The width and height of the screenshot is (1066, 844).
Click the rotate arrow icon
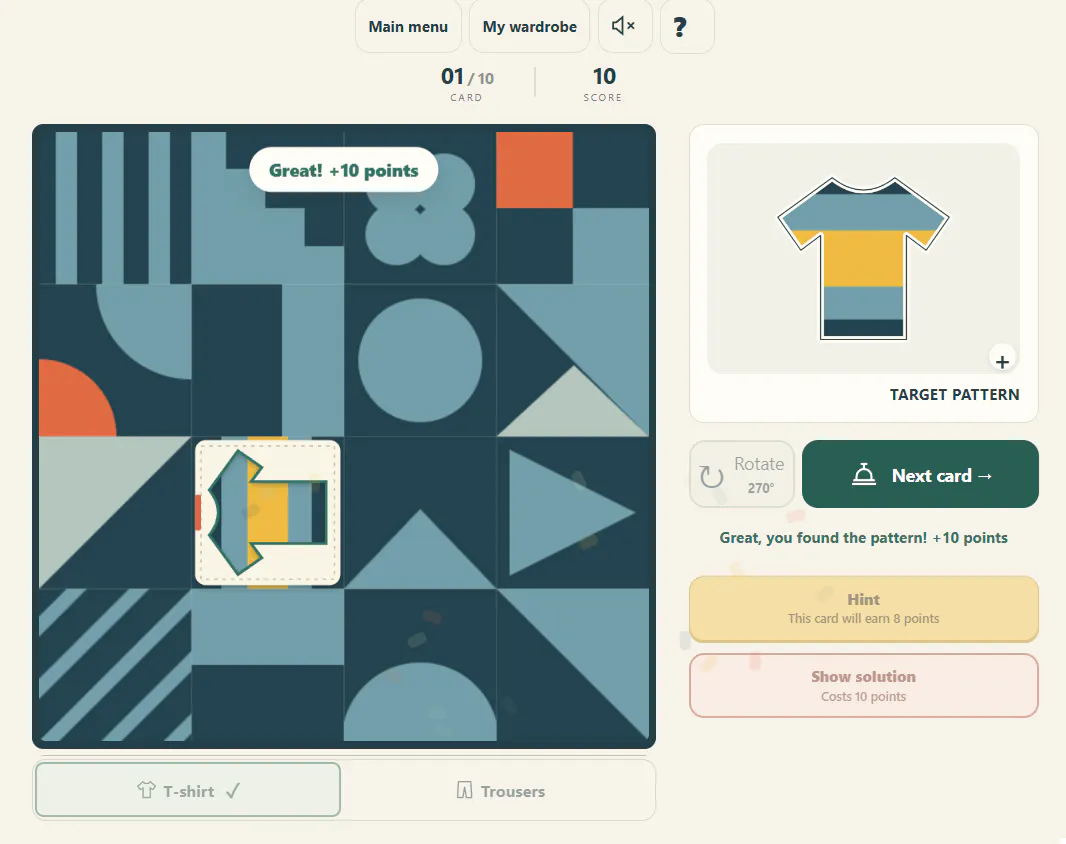712,476
